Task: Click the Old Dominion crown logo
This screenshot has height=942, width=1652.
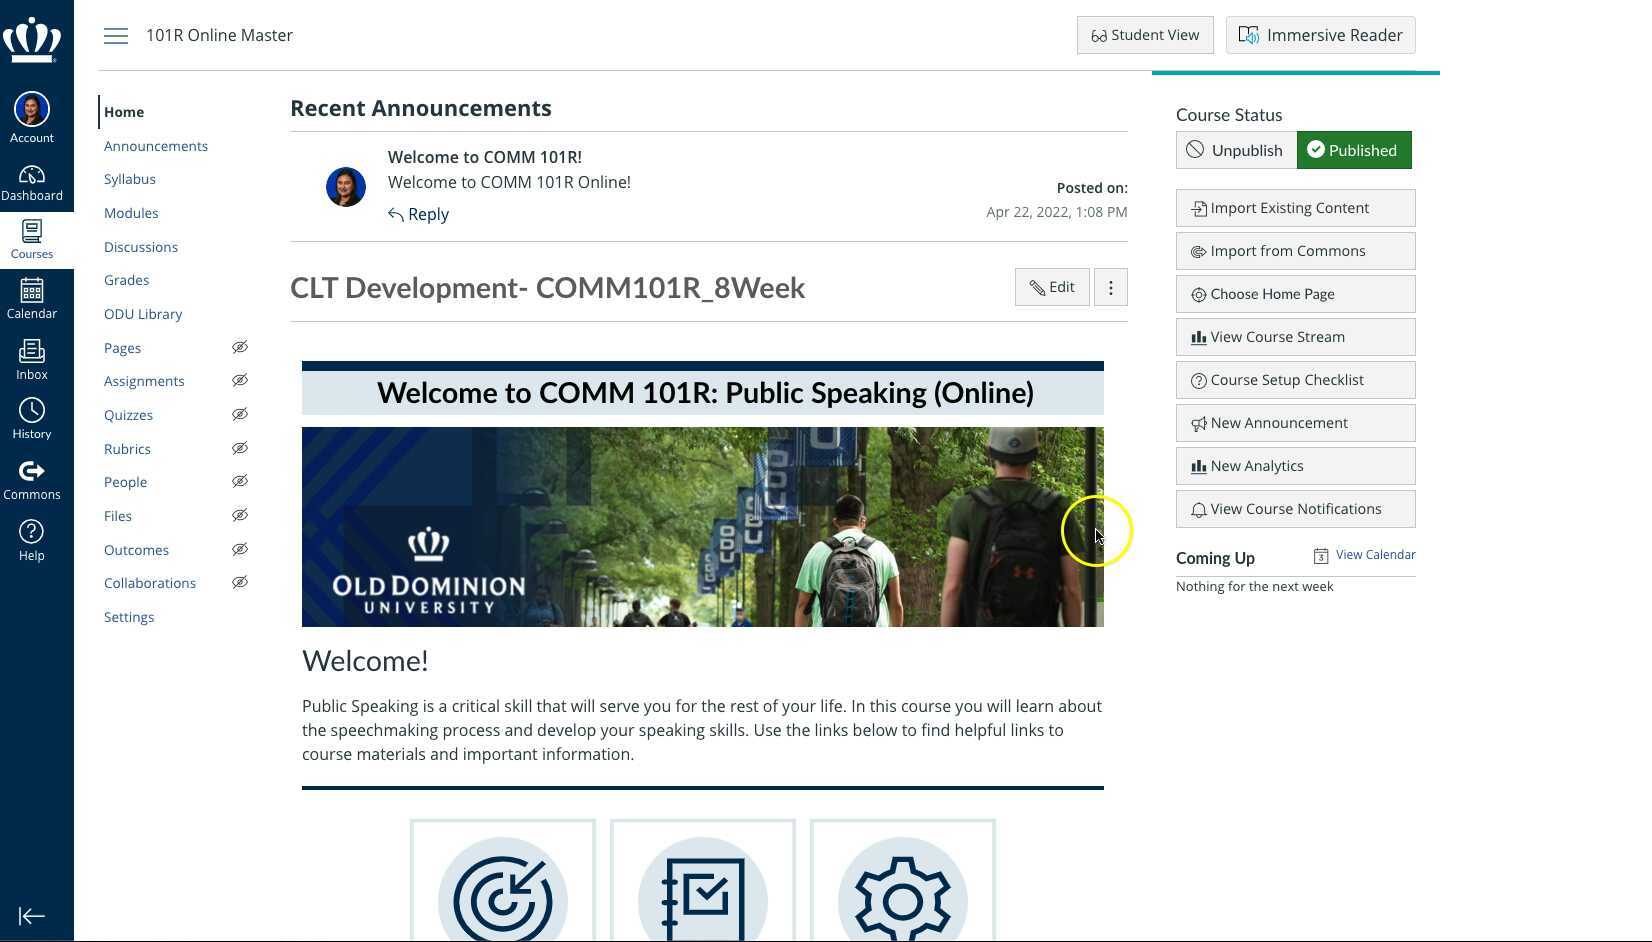Action: coord(32,40)
